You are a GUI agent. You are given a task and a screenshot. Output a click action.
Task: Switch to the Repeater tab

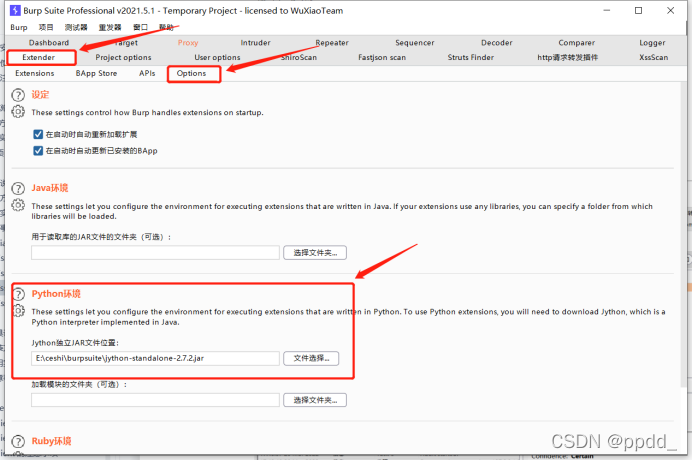(332, 43)
